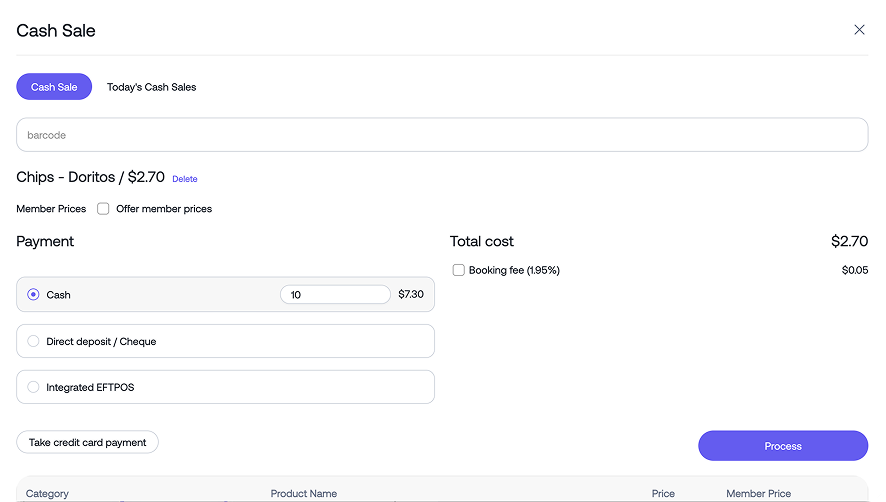This screenshot has width=886, height=502.
Task: Take credit card payment
Action: click(x=88, y=442)
